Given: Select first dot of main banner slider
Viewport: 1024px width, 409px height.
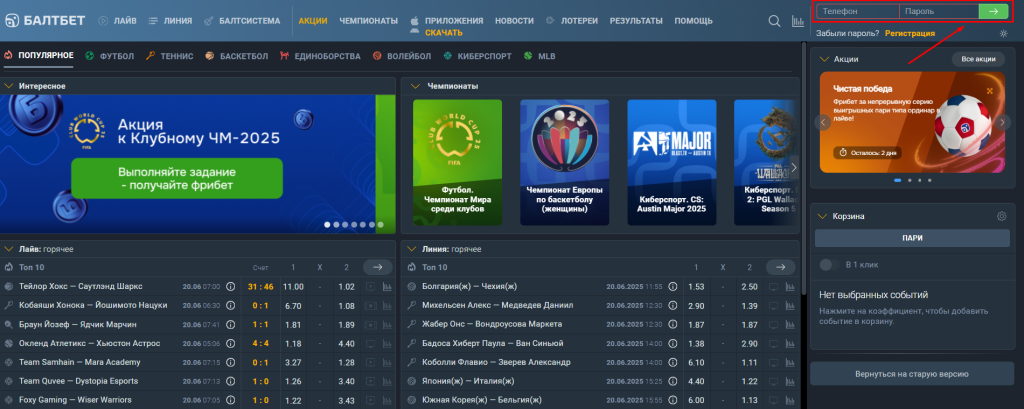Looking at the screenshot, I should [x=328, y=225].
